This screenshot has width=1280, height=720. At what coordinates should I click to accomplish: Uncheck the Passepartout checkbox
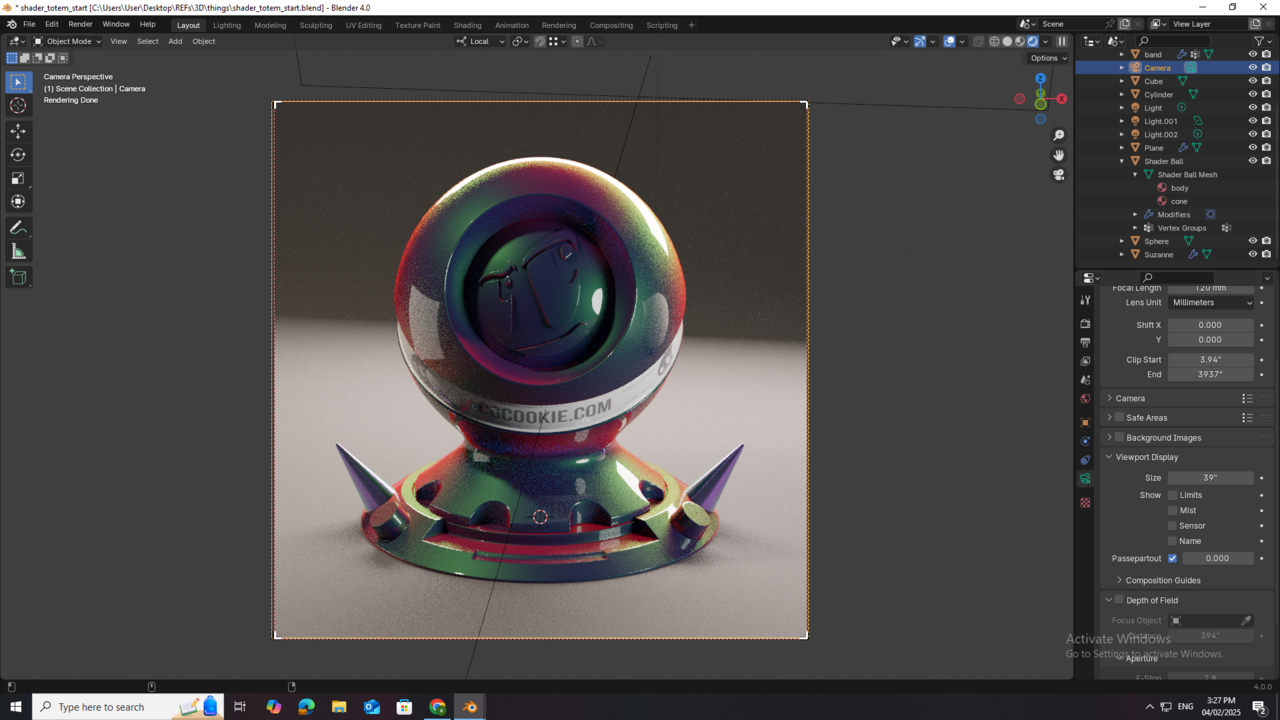coord(1172,558)
